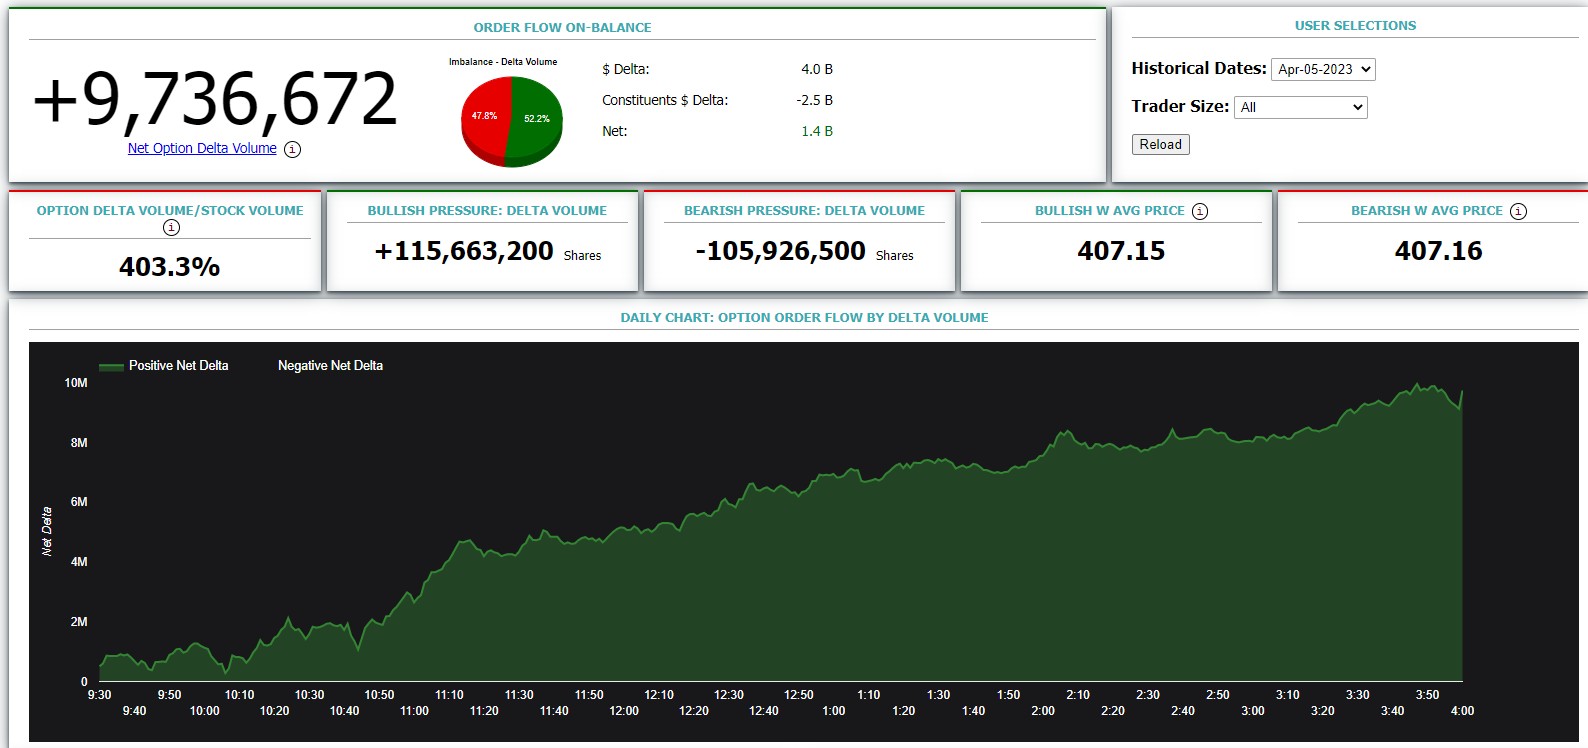This screenshot has height=748, width=1588.
Task: Click the 2:00 x-axis time label
Action: point(1043,711)
